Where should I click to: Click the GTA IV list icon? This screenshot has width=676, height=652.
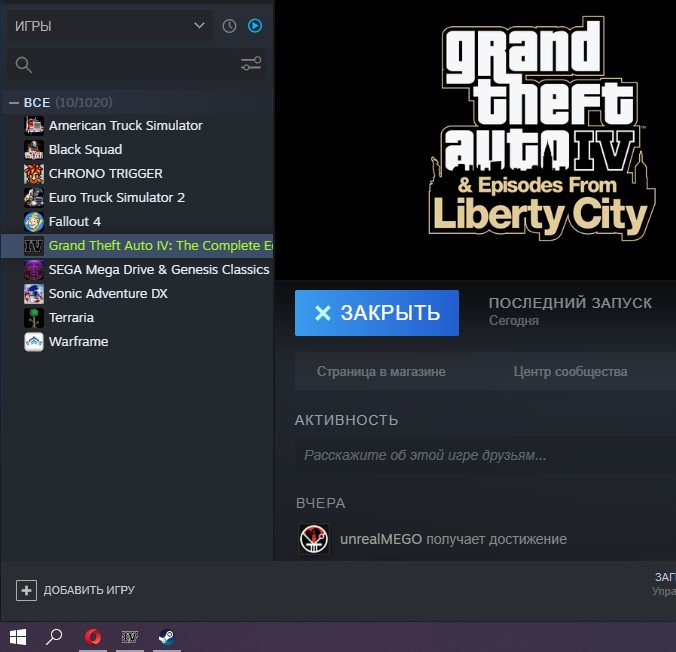(x=34, y=245)
